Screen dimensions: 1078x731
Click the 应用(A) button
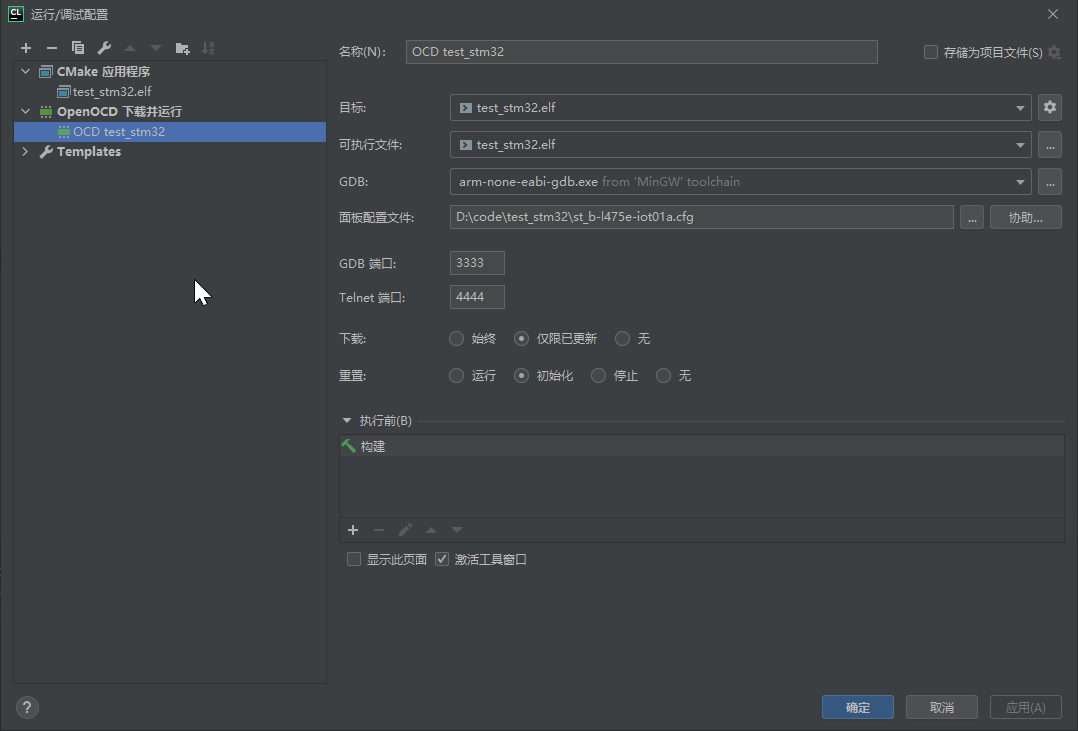pyautogui.click(x=1025, y=707)
